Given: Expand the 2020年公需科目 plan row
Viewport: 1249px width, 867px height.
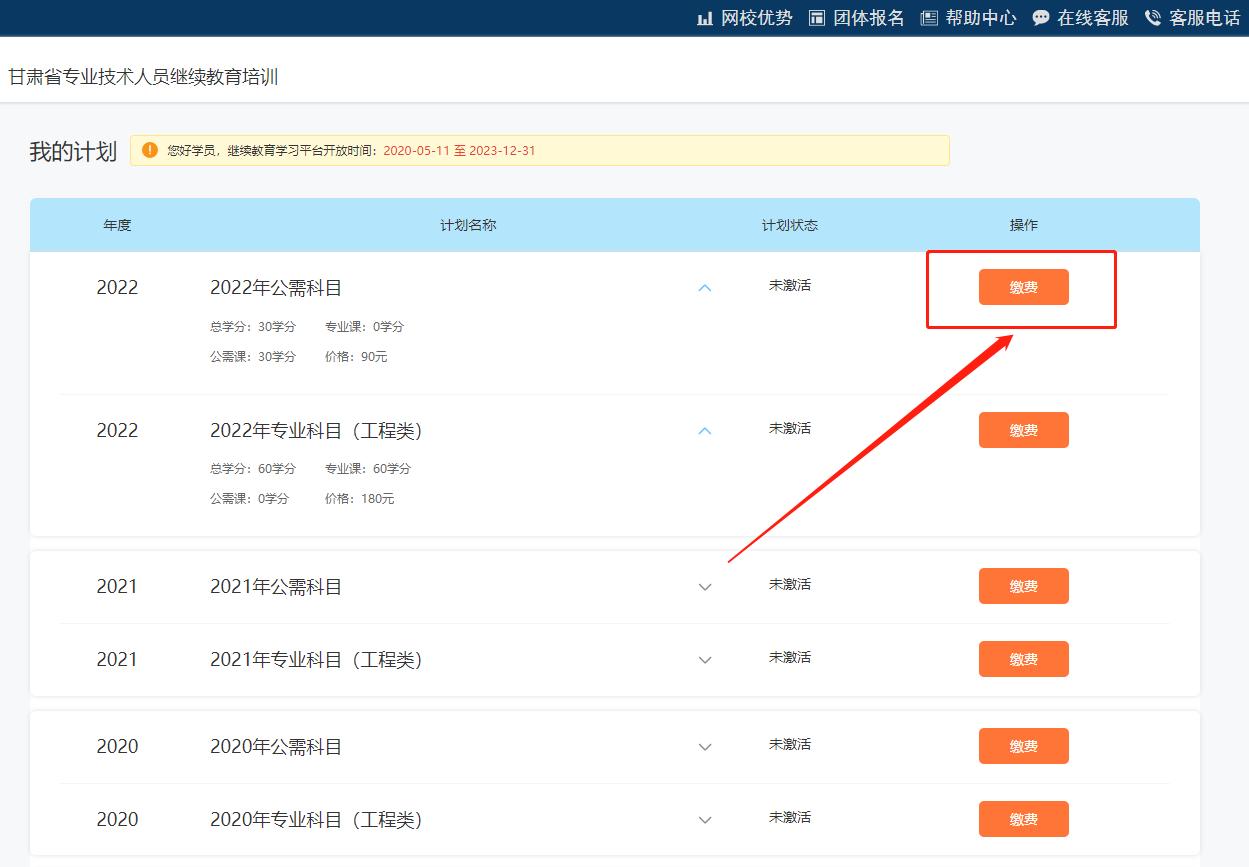Looking at the screenshot, I should (705, 747).
